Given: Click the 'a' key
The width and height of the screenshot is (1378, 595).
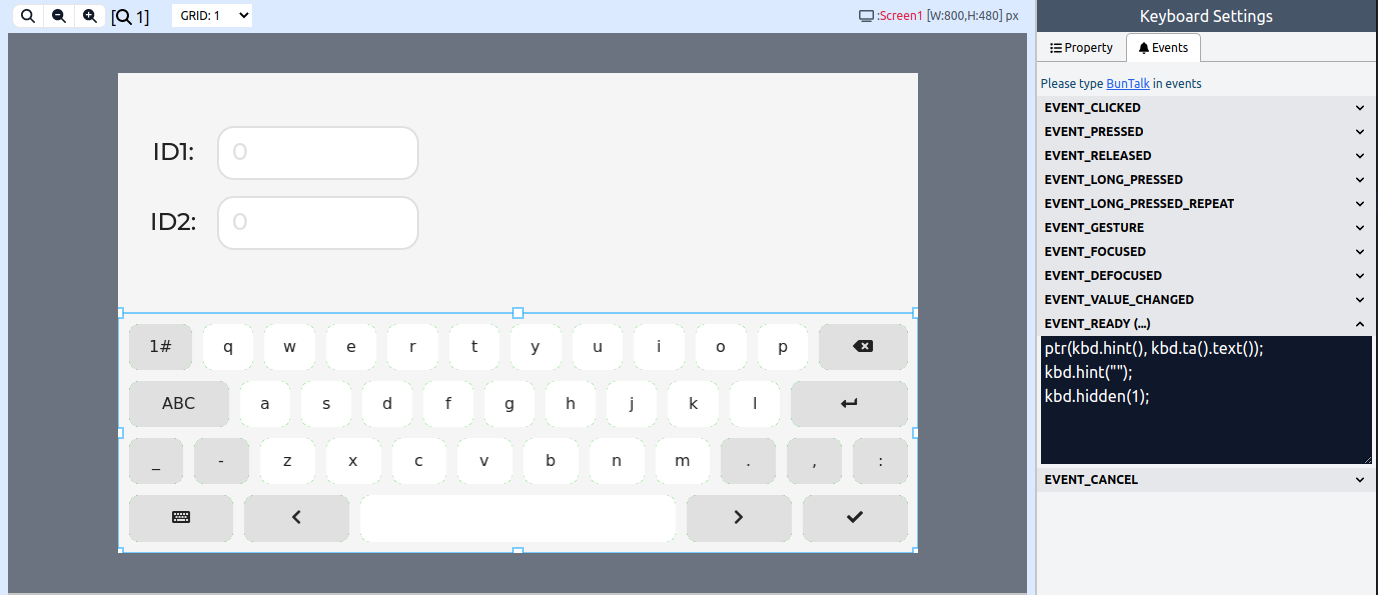Looking at the screenshot, I should tap(265, 404).
